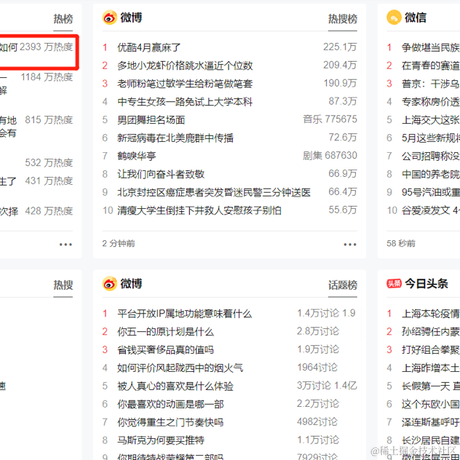The height and width of the screenshot is (460, 460).
Task: Open the three-dot menu of Weibo 热搜榜 card
Action: pos(350,244)
